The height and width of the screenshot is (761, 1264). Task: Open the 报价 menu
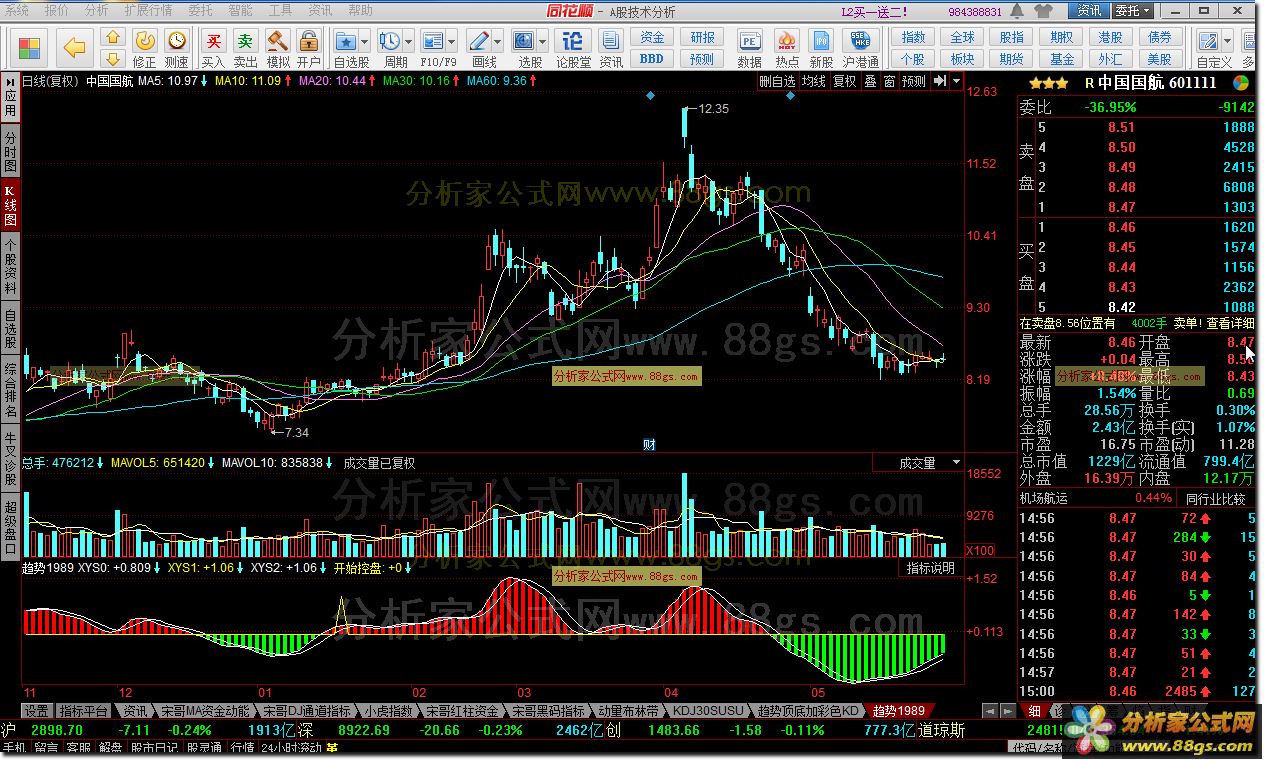[x=57, y=10]
